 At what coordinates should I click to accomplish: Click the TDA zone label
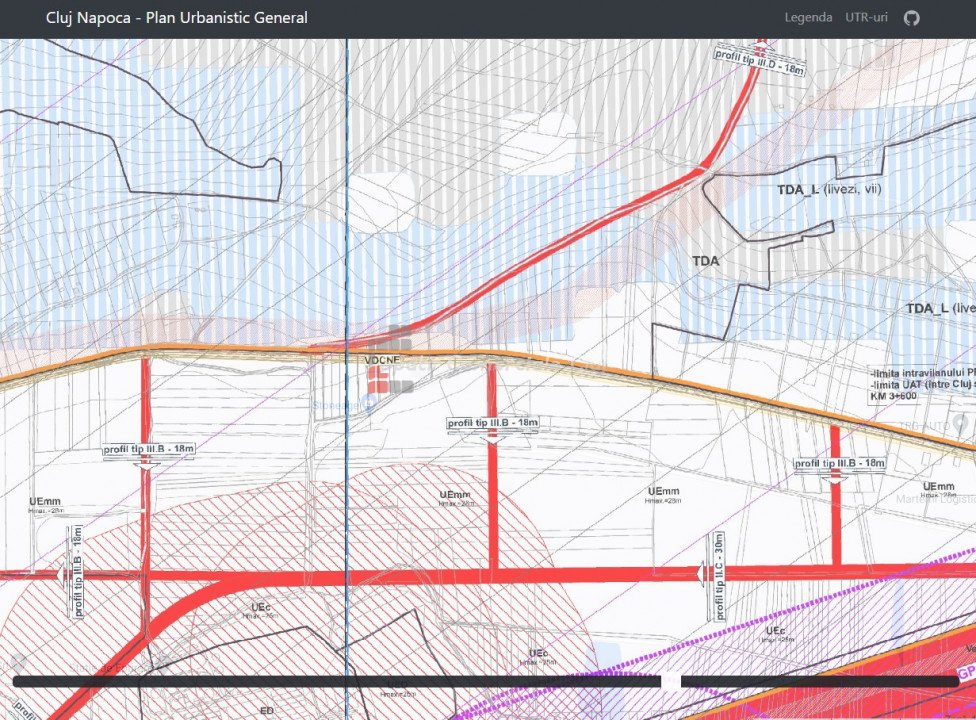(x=706, y=261)
